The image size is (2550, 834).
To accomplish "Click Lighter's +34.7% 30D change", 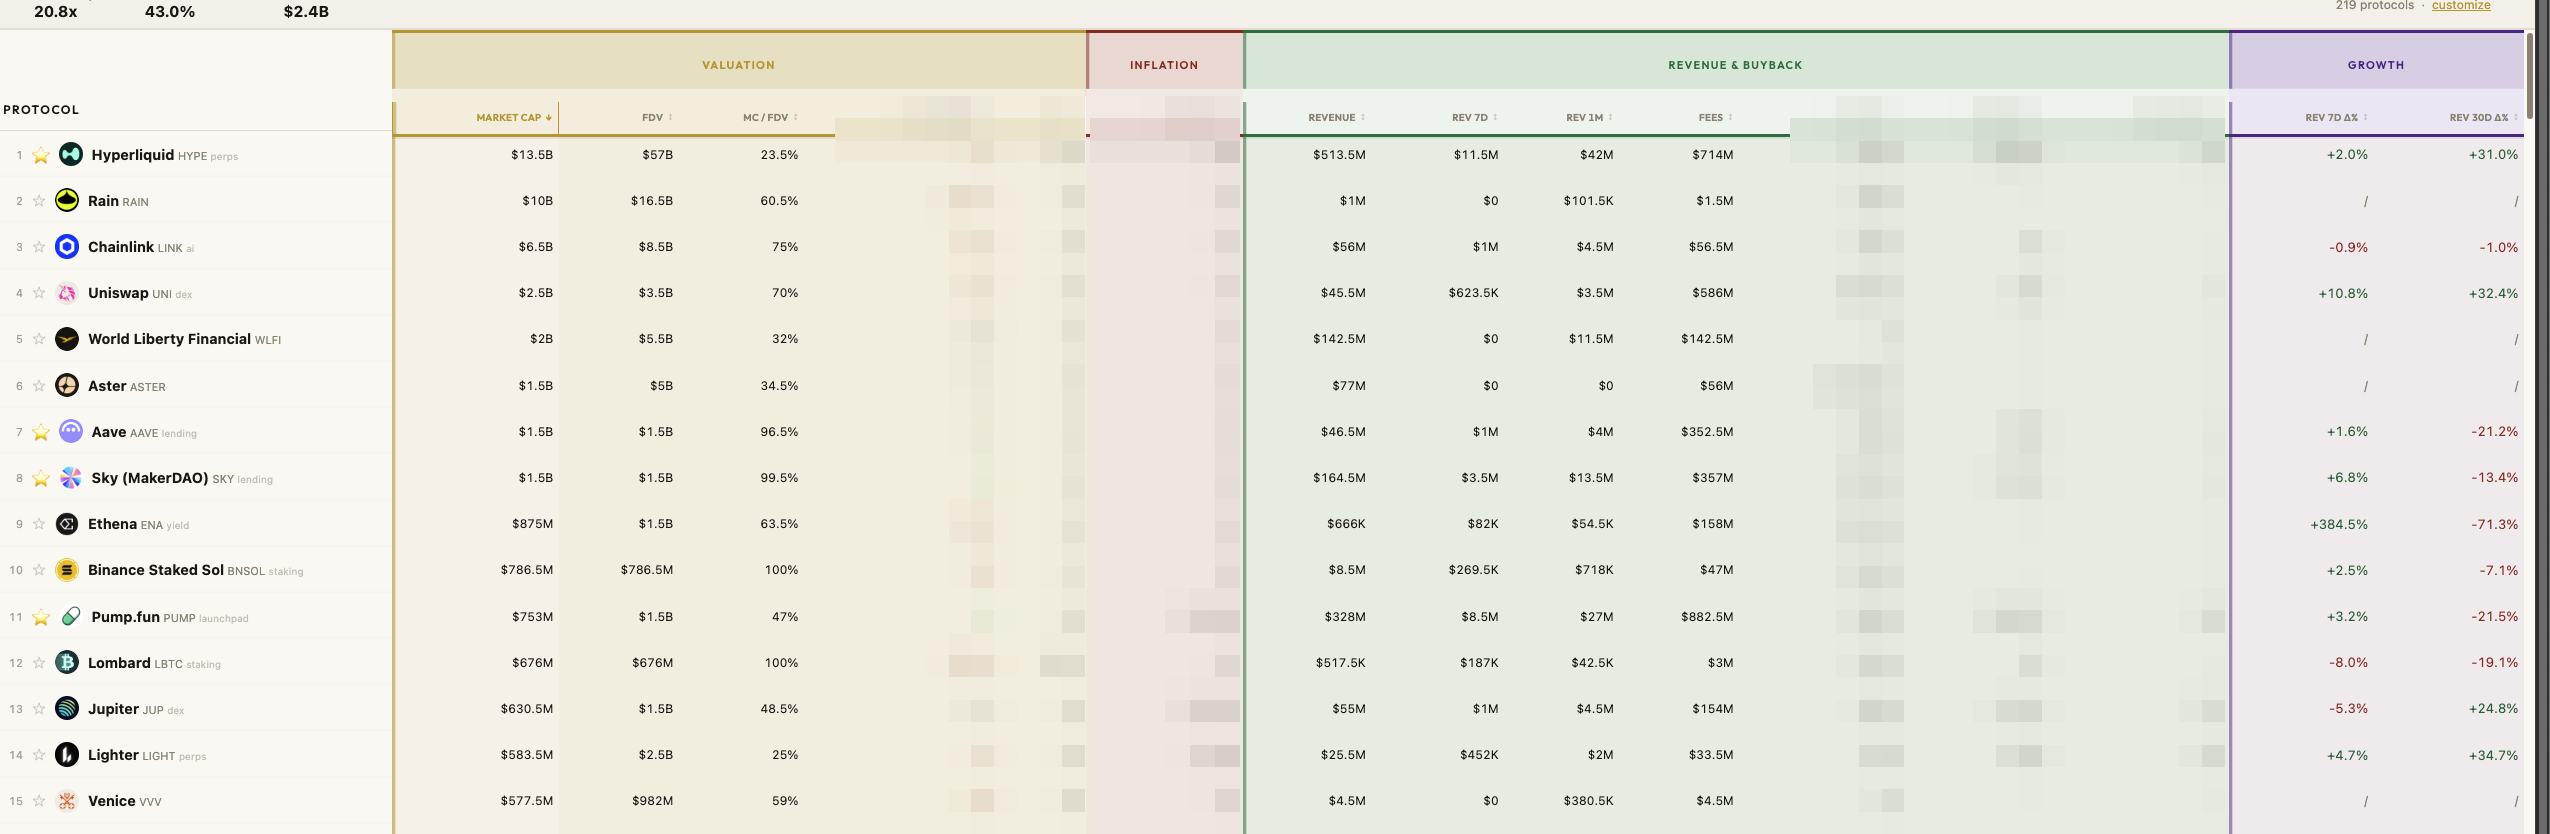I will (x=2493, y=755).
